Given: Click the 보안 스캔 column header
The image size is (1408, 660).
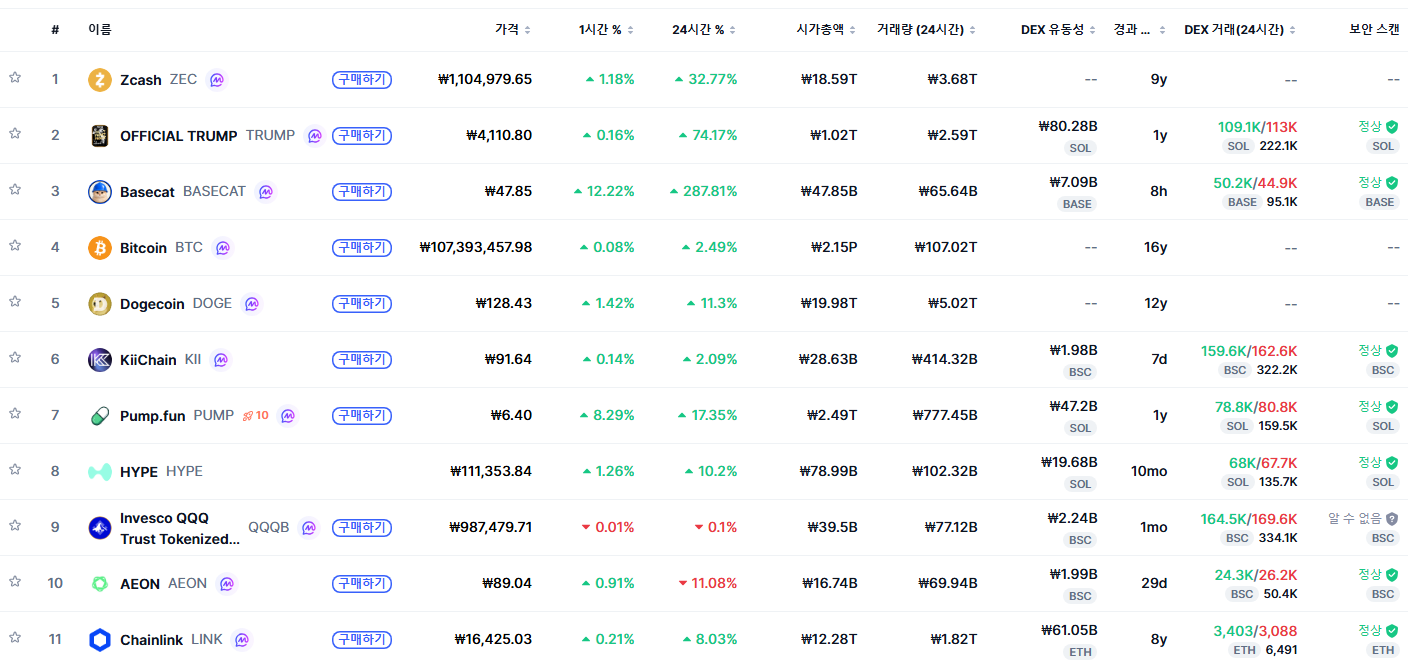Looking at the screenshot, I should [x=1374, y=30].
